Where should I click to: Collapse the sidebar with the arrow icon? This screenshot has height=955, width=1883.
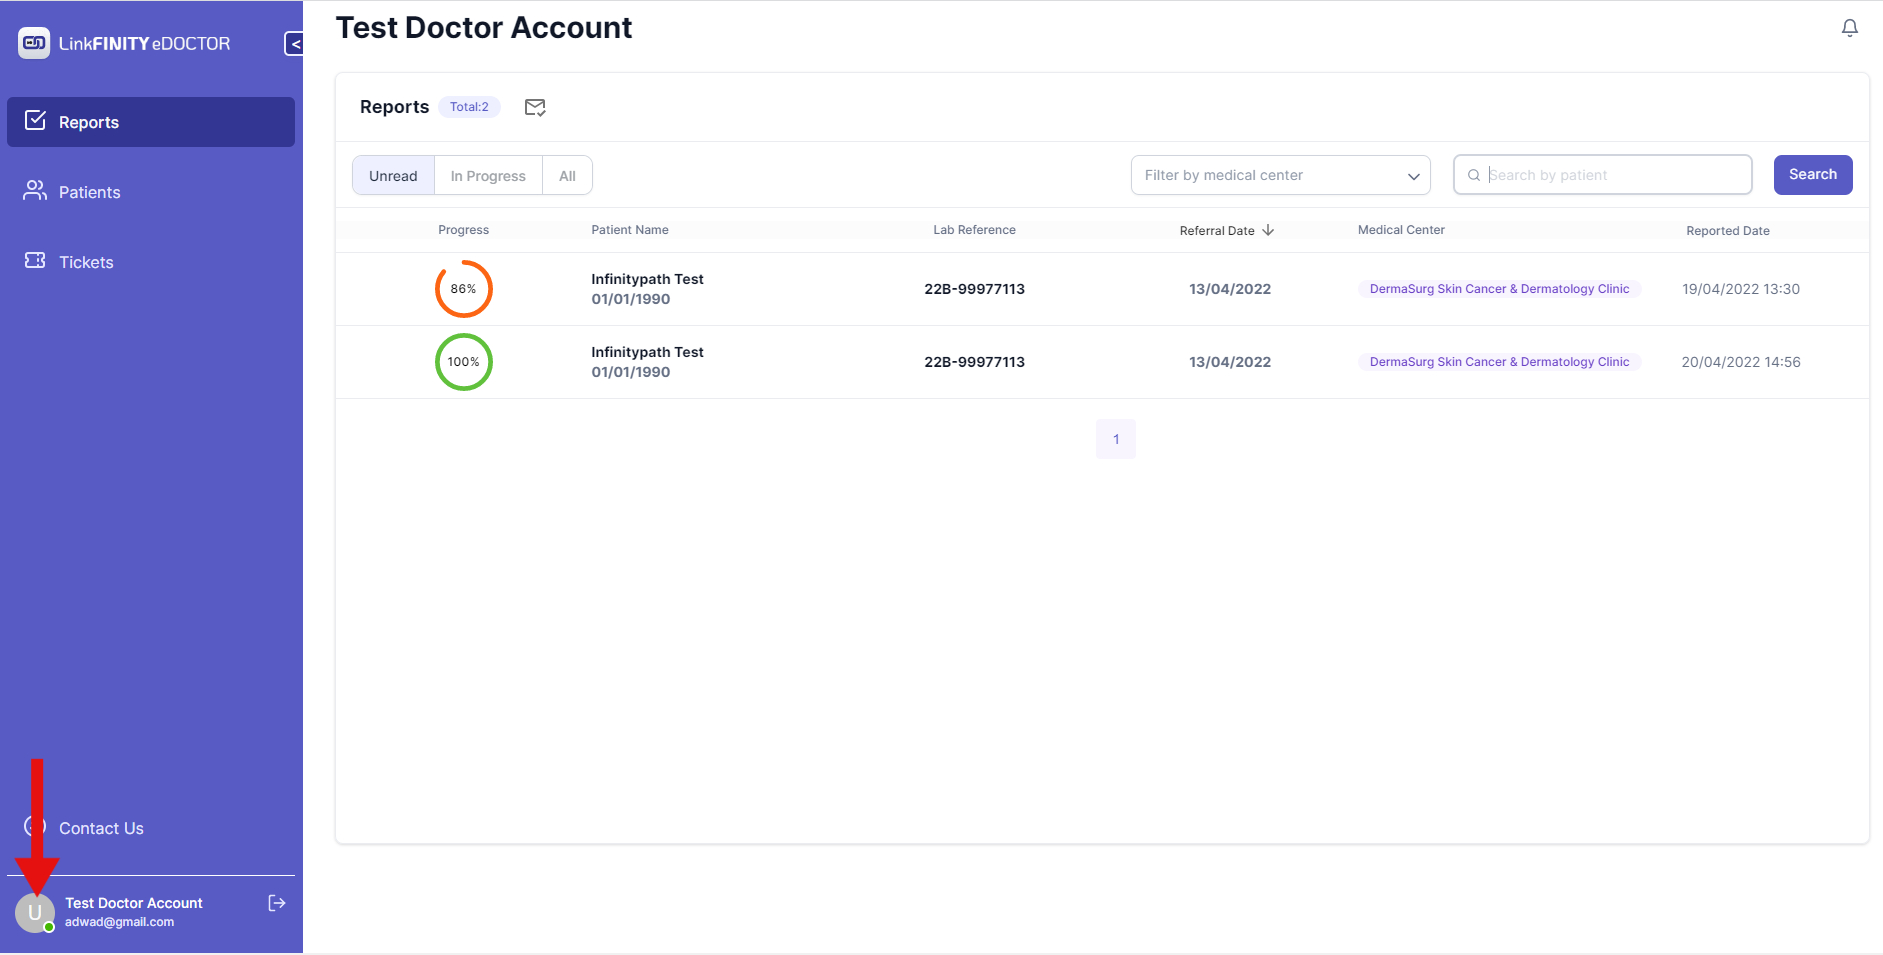pyautogui.click(x=294, y=44)
